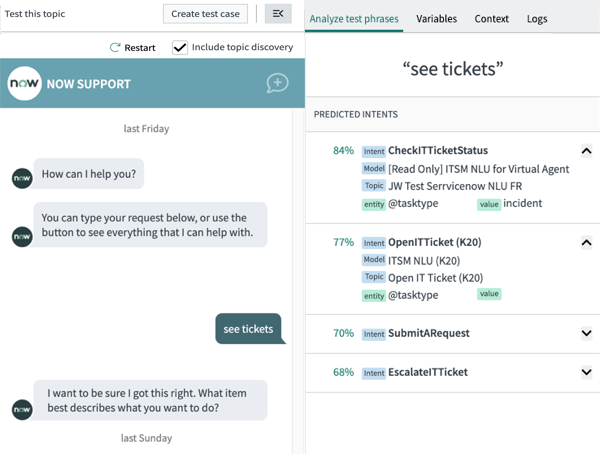Click the @tasktype entity under OpenITTicket (K20)

point(413,295)
